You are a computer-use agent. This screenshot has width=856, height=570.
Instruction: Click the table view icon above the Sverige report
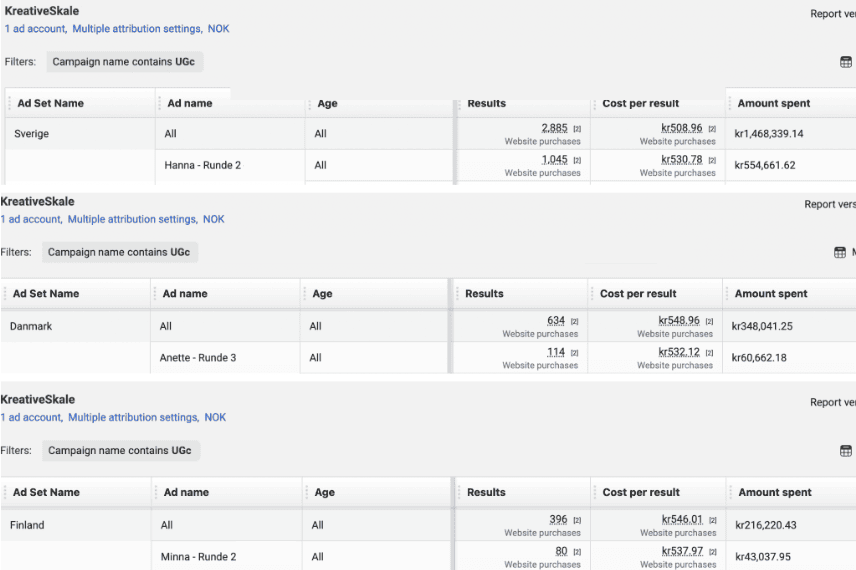(846, 62)
